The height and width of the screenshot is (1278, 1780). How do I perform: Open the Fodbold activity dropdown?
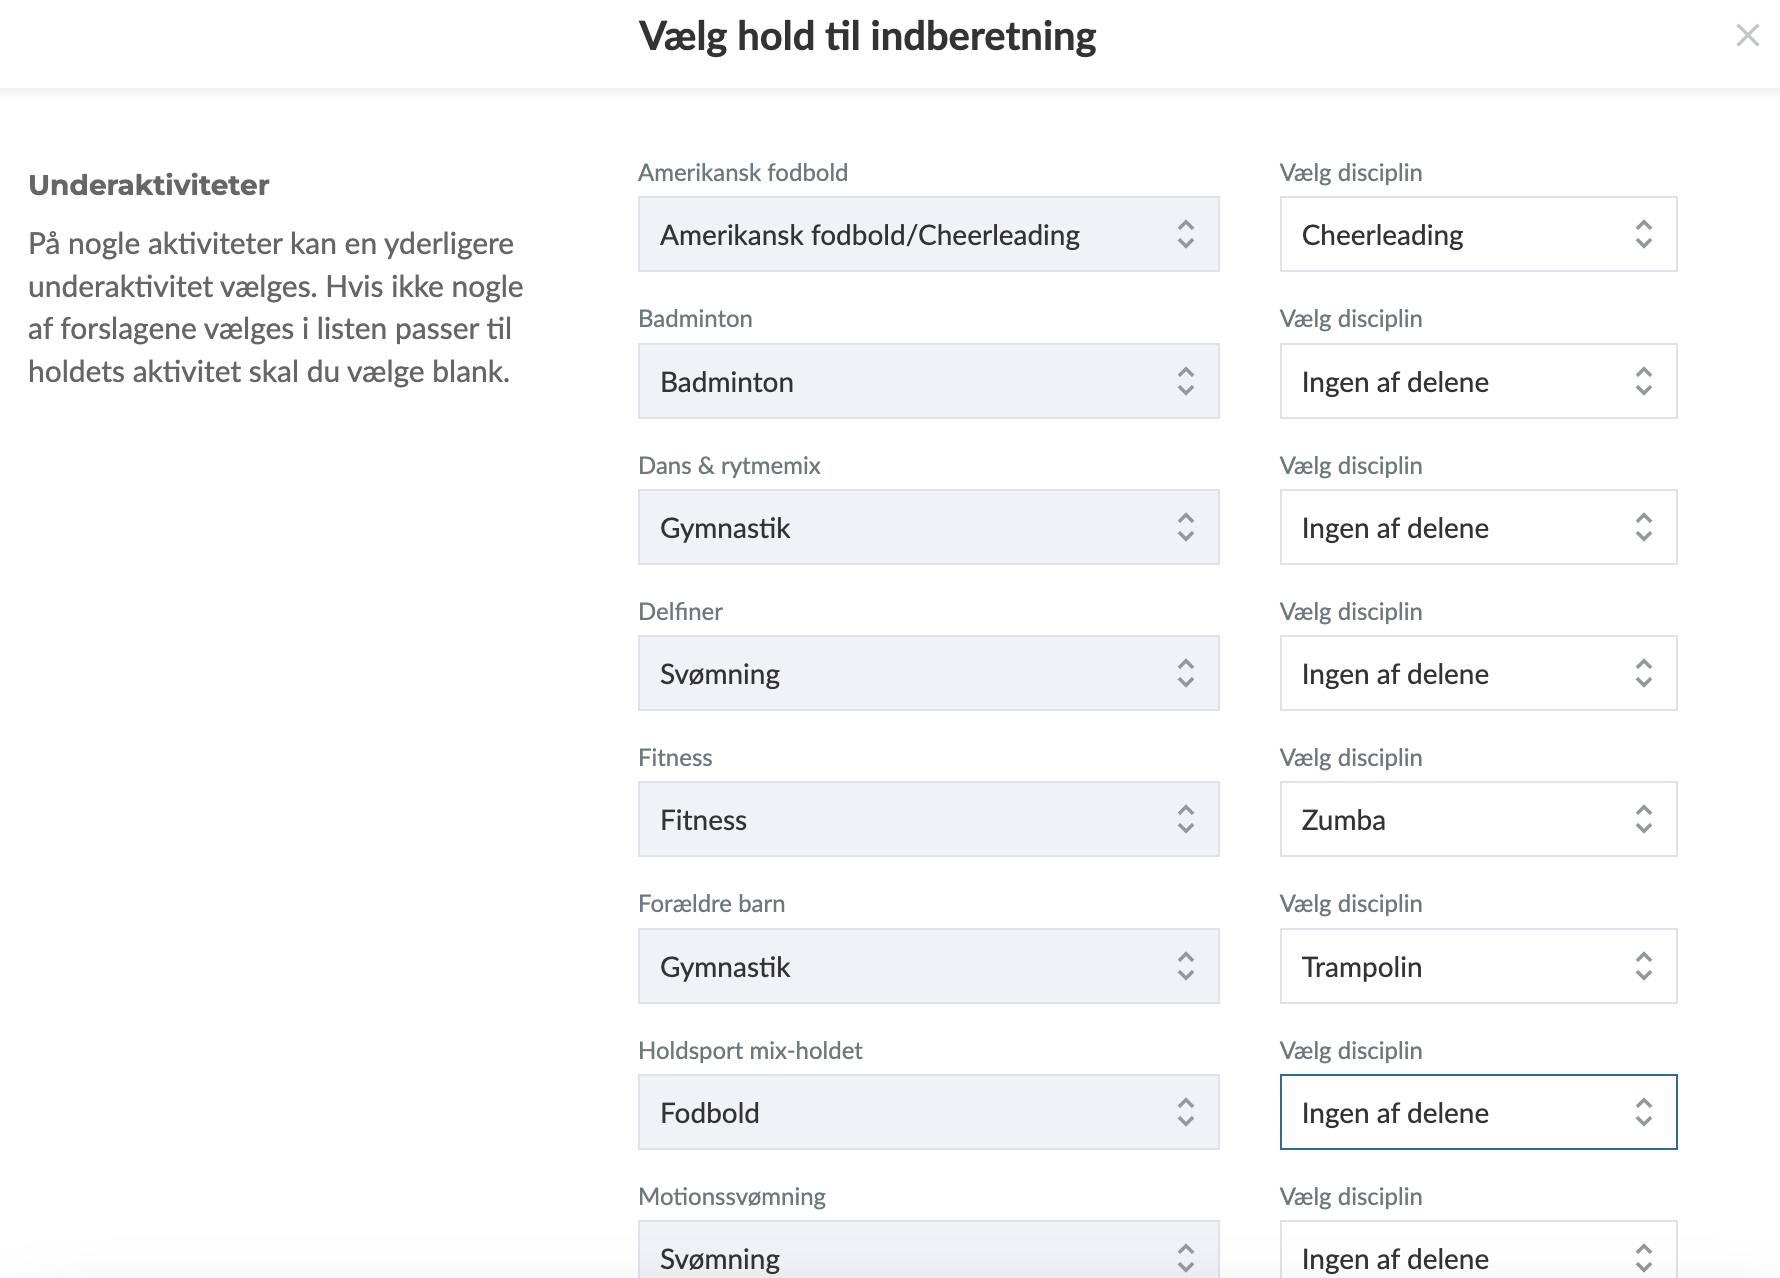pyautogui.click(x=927, y=1112)
